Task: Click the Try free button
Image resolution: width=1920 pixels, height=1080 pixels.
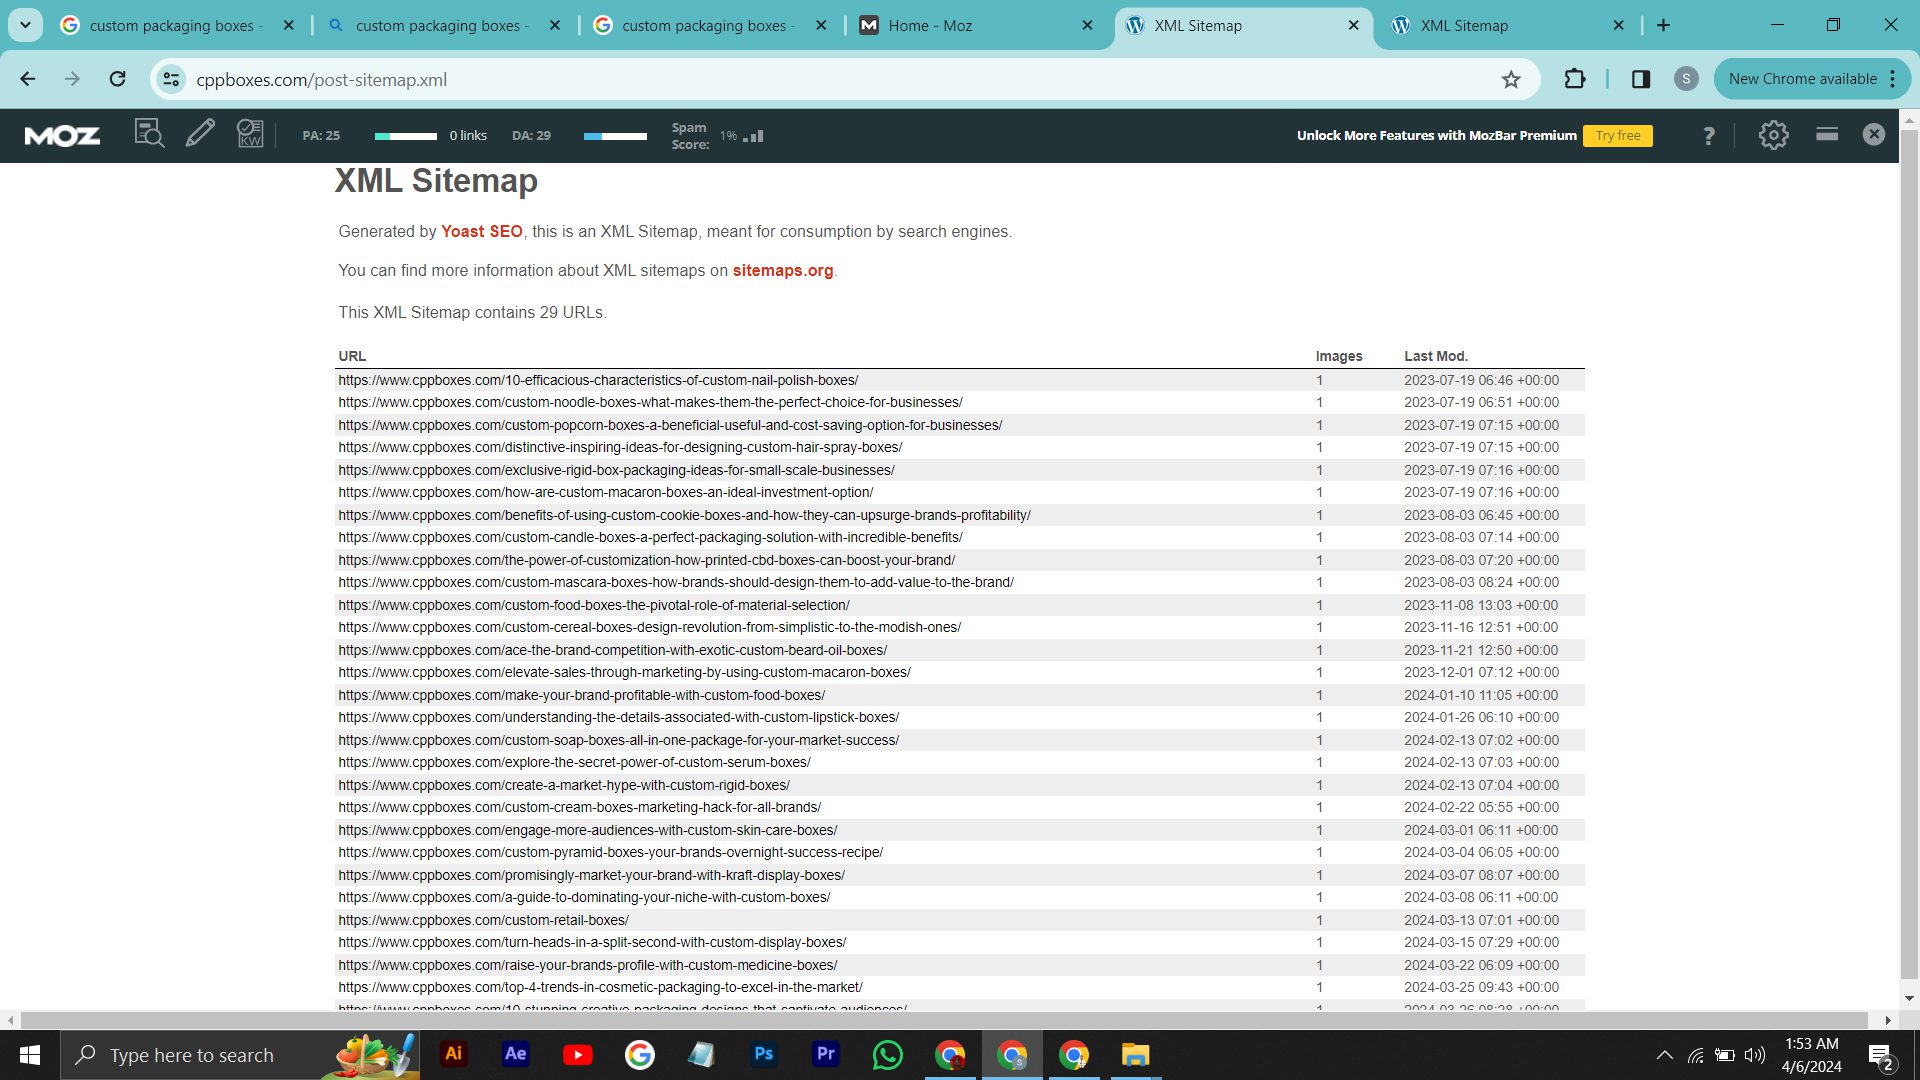Action: tap(1617, 136)
